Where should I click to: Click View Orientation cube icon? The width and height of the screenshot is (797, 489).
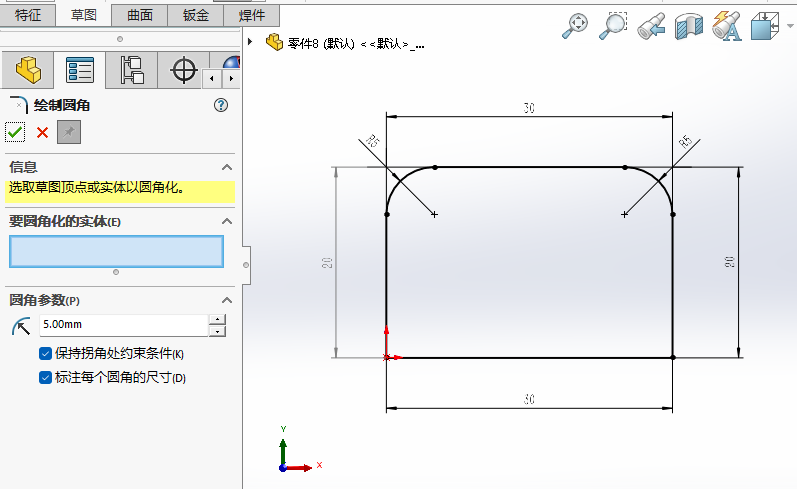click(764, 25)
